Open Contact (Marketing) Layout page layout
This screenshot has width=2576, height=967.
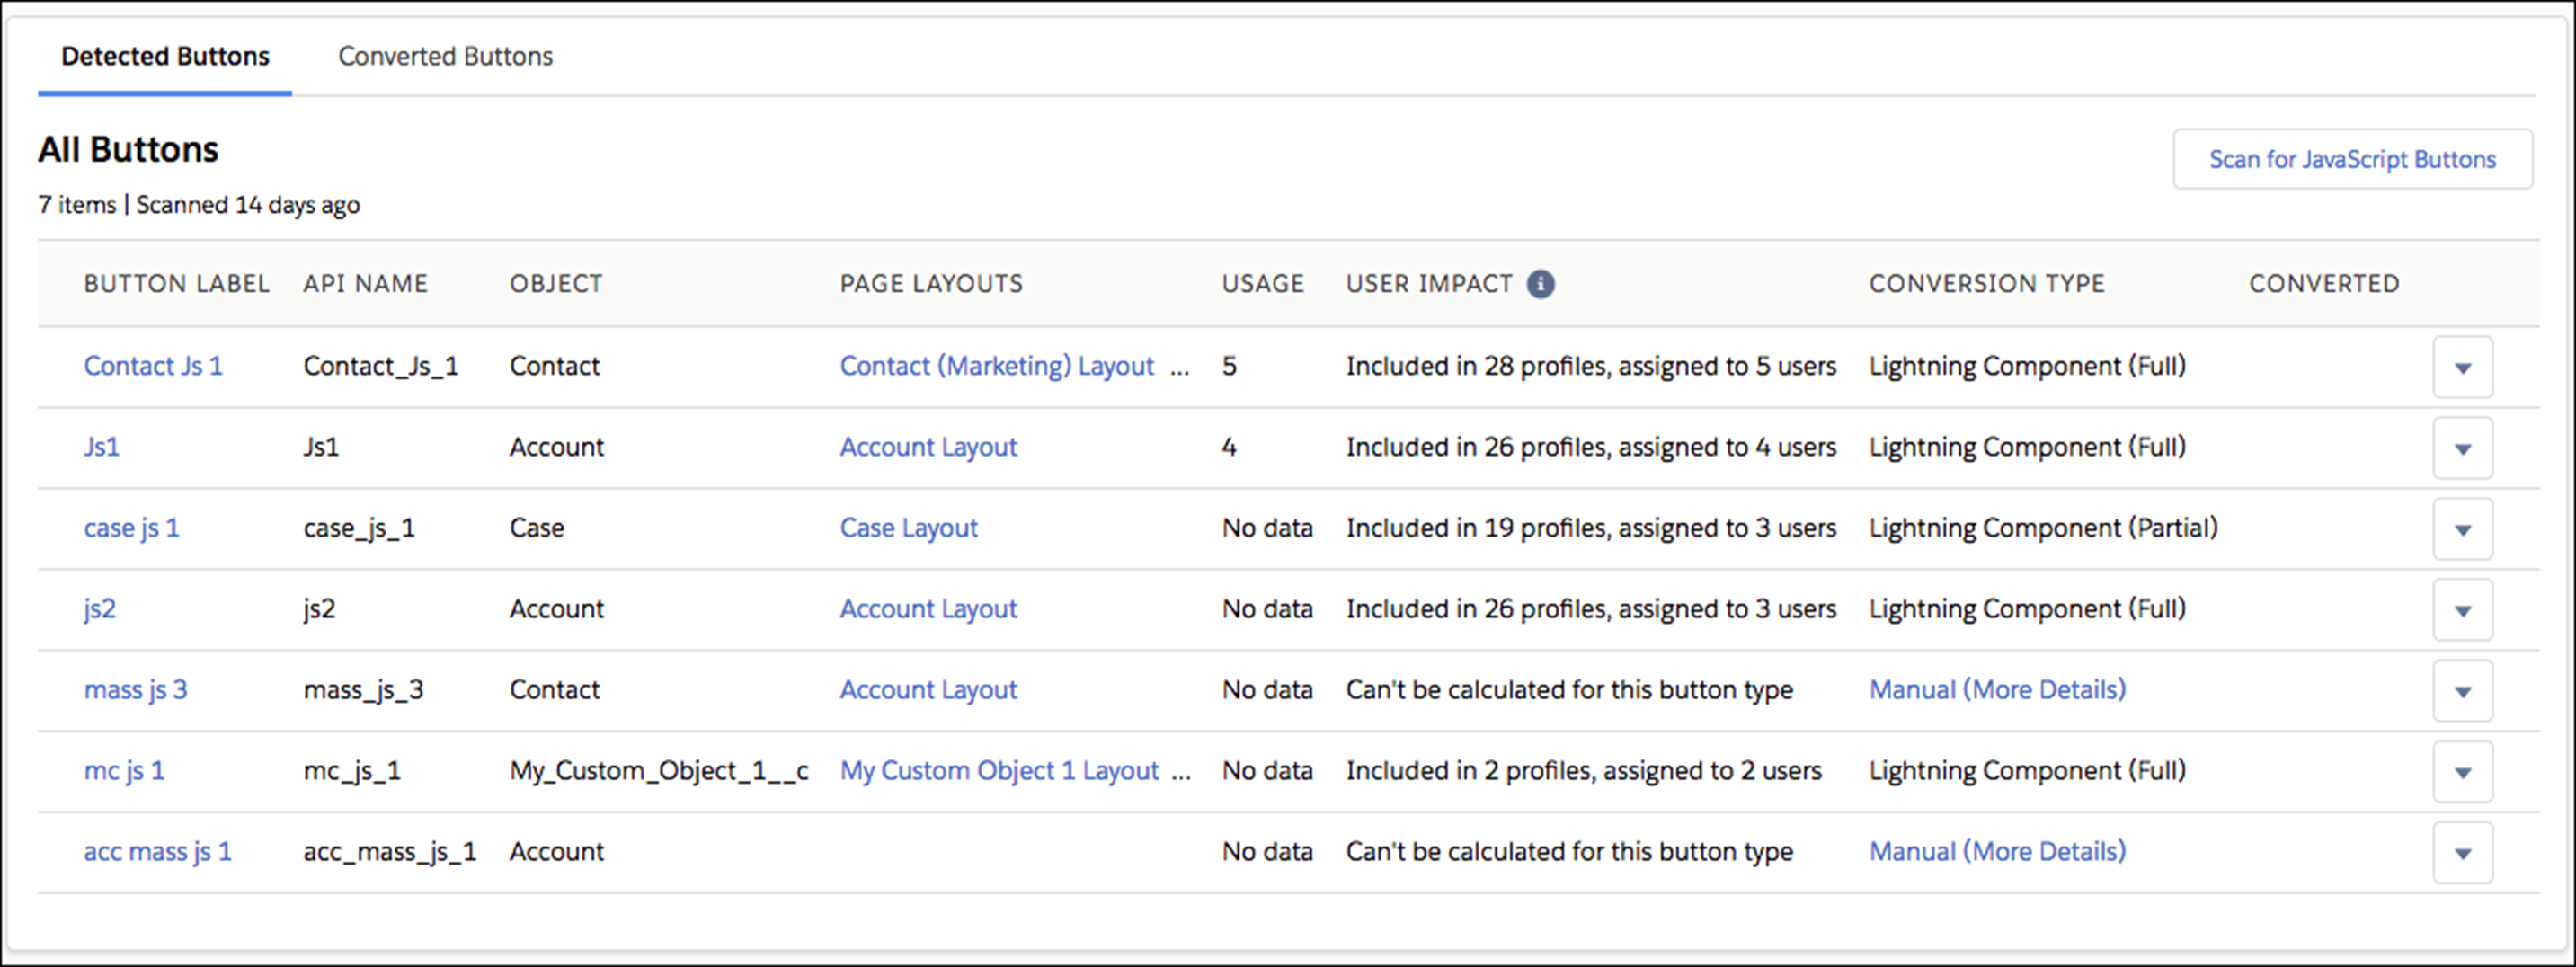996,366
